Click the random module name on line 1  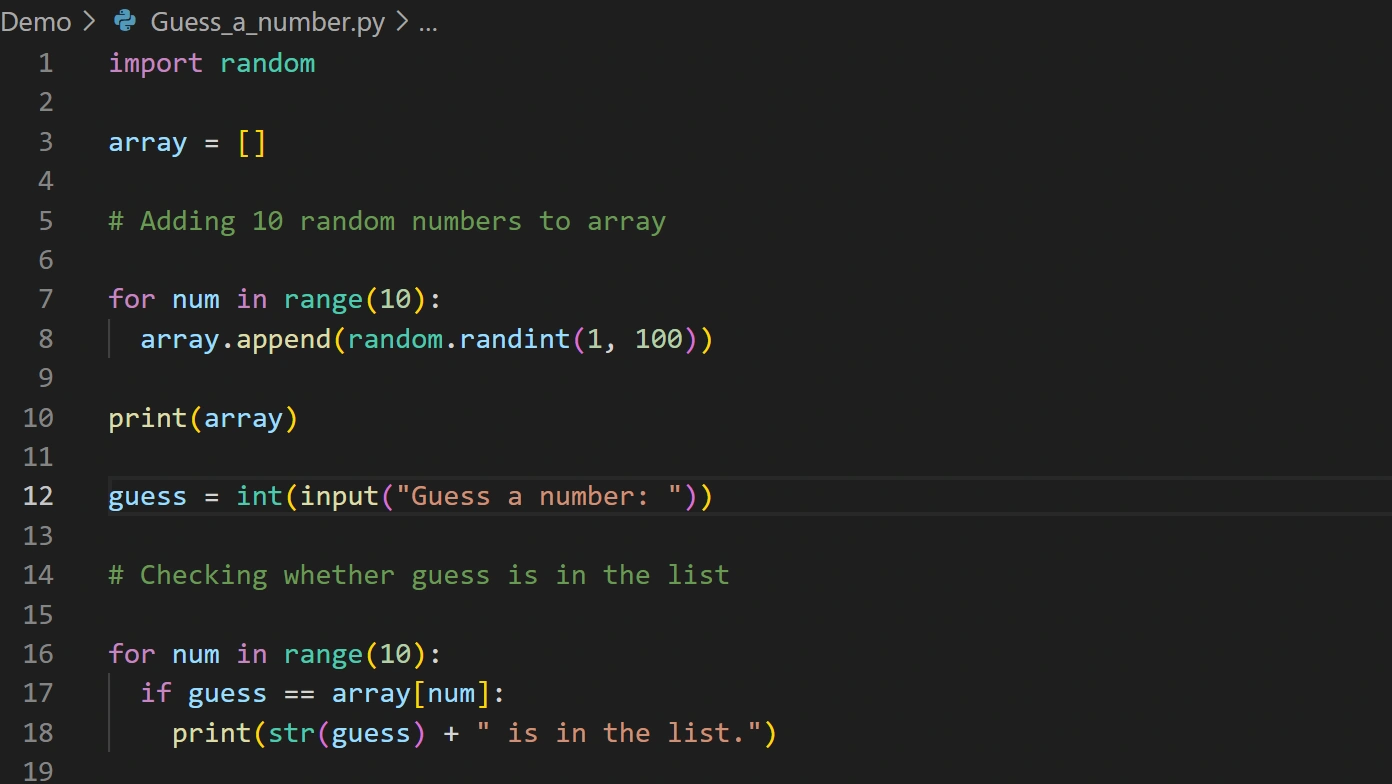click(267, 63)
